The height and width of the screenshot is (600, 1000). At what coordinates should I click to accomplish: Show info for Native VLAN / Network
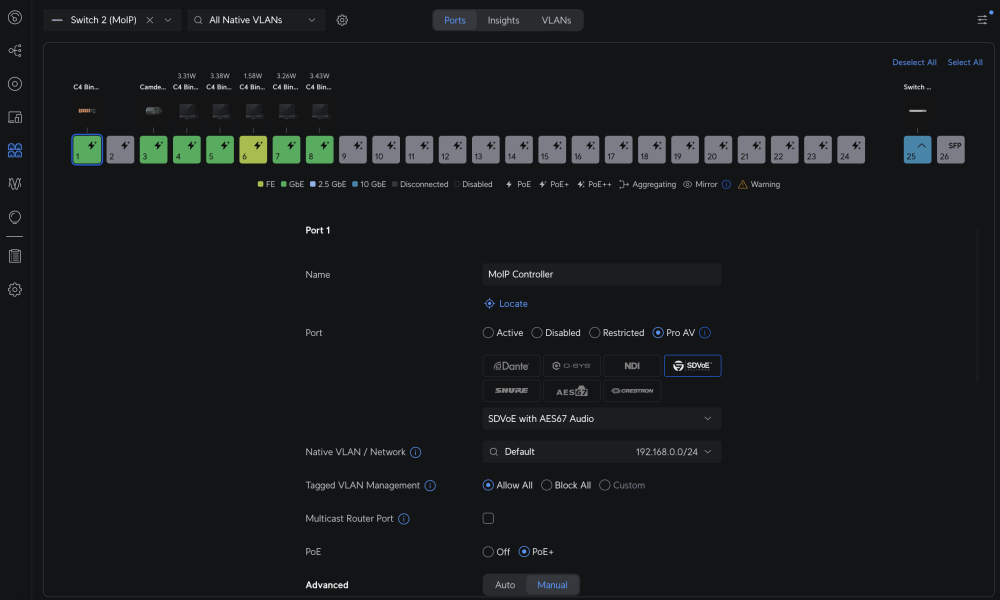[x=415, y=452]
